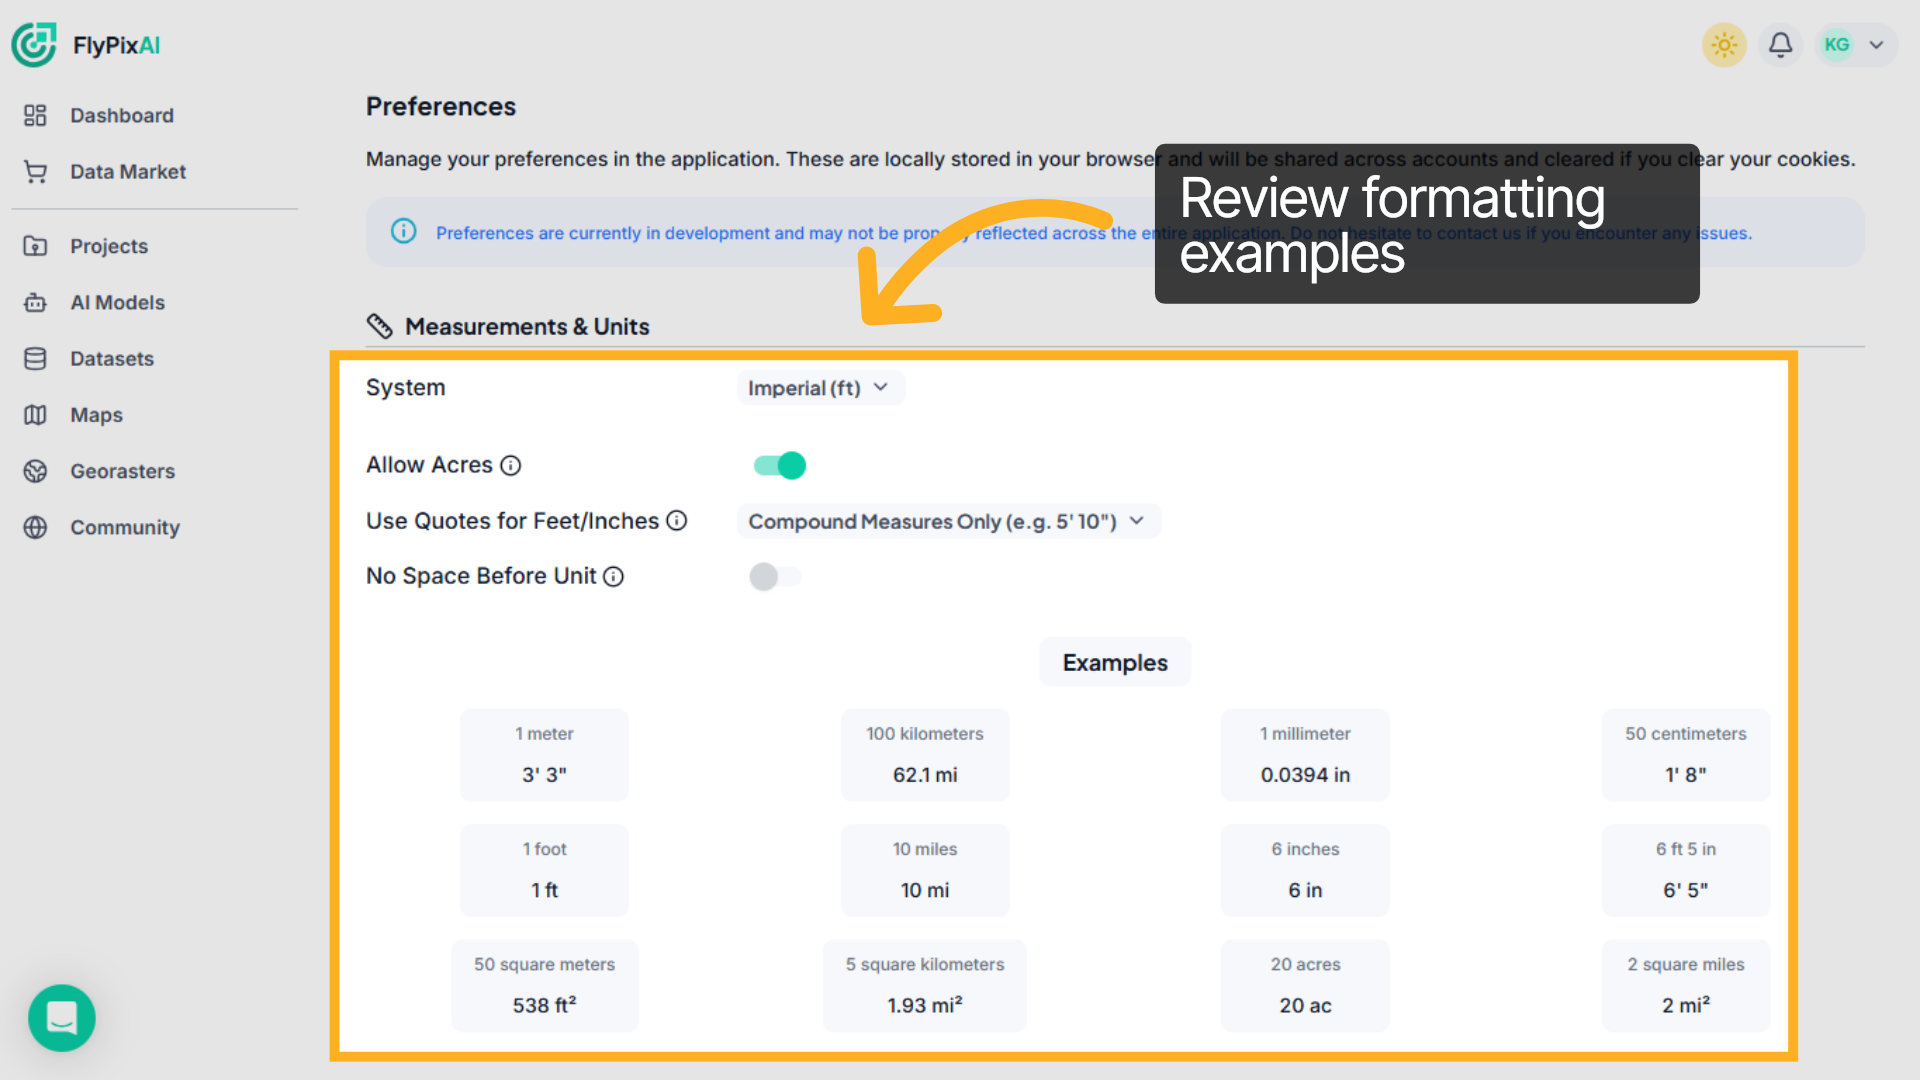
Task: Disable the Allow Acres toggle
Action: coord(779,466)
